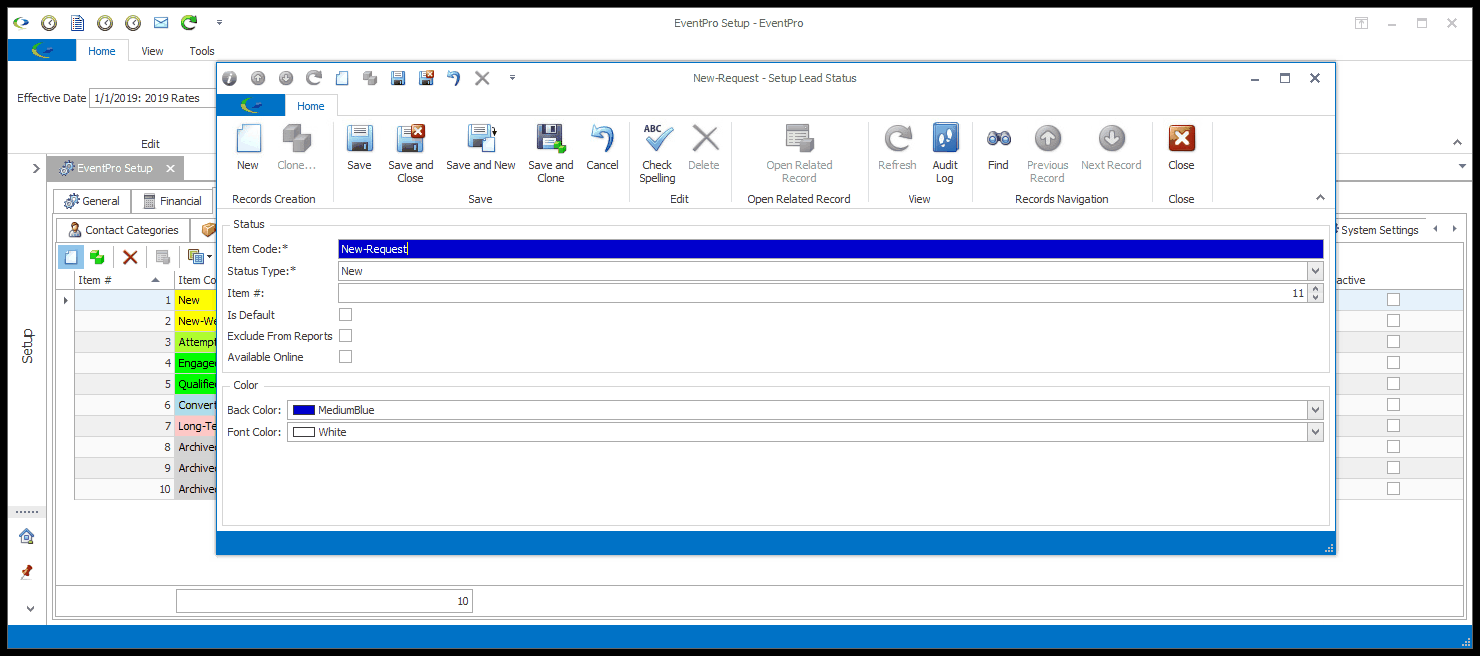The width and height of the screenshot is (1480, 656).
Task: Run Check Spelling from the ribbon
Action: point(657,154)
